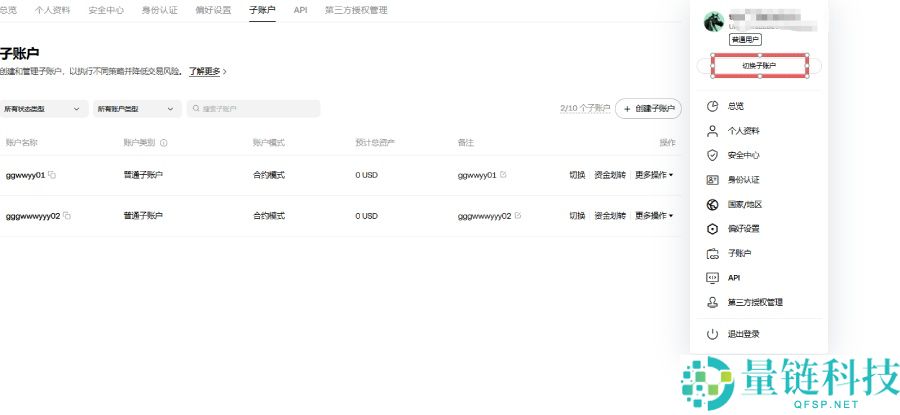The height and width of the screenshot is (415, 900).
Task: Click the 切换子账户 button
Action: click(759, 66)
